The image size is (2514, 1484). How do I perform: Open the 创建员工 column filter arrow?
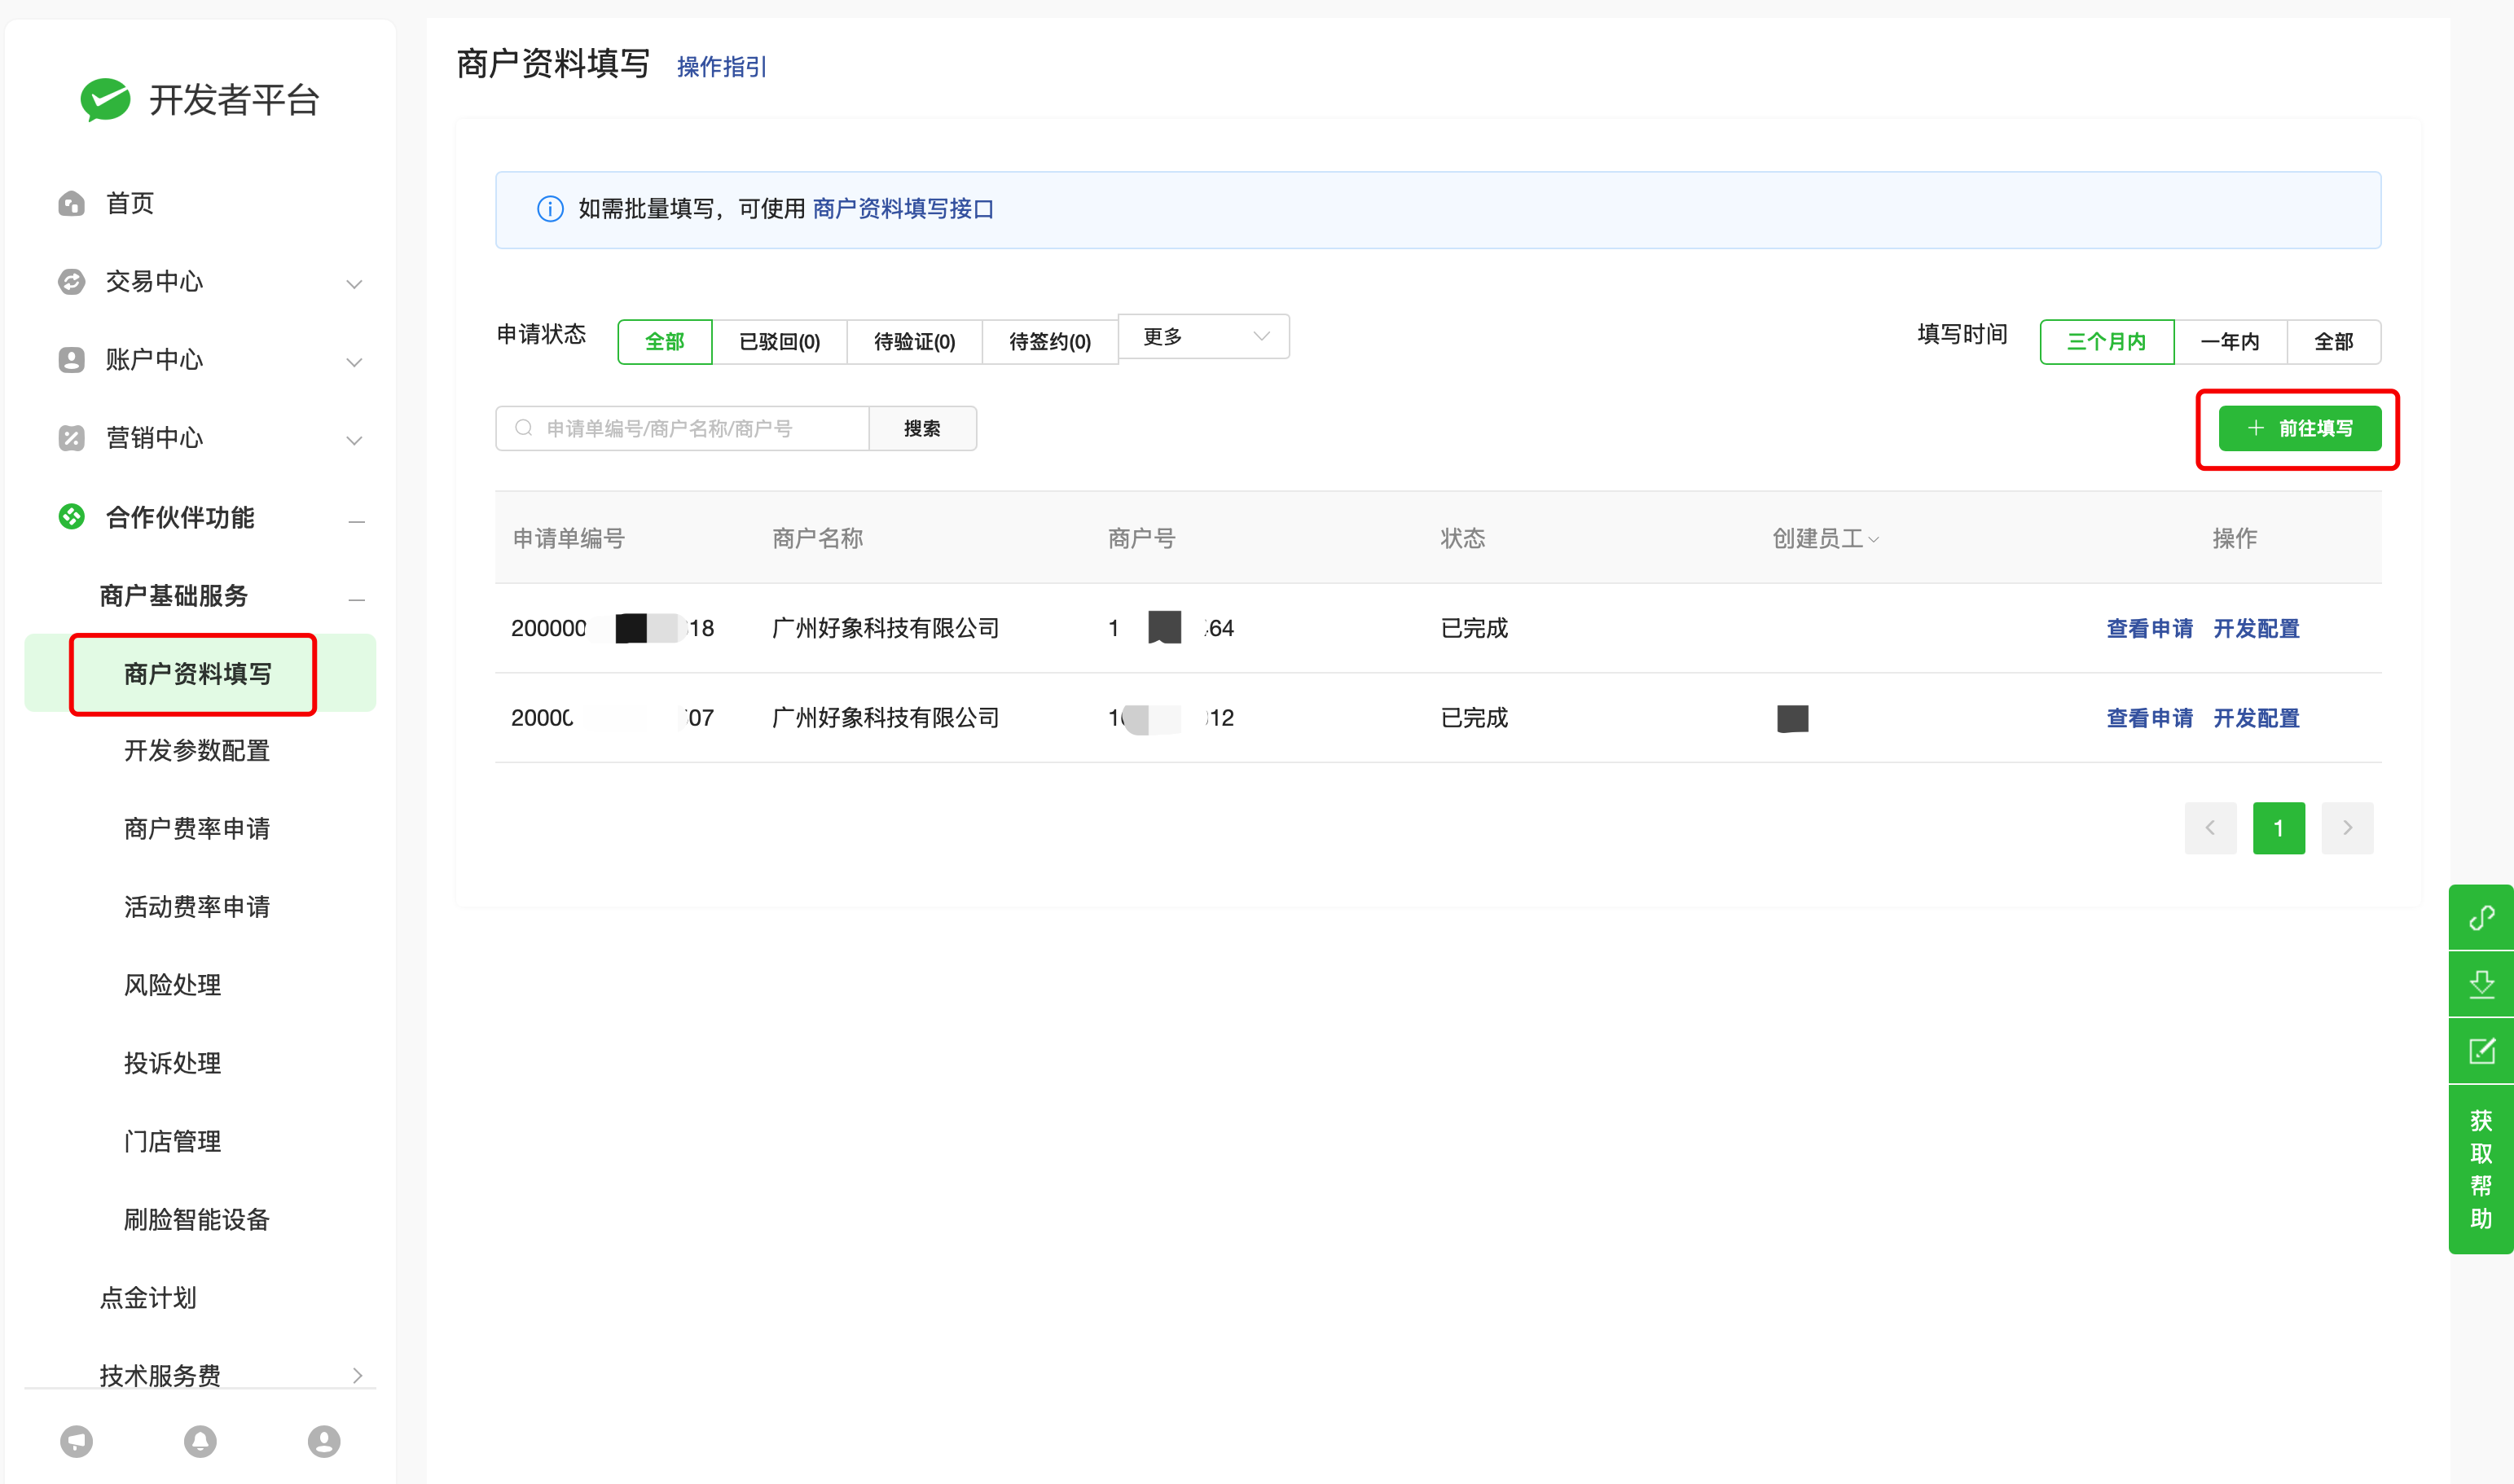(1874, 540)
